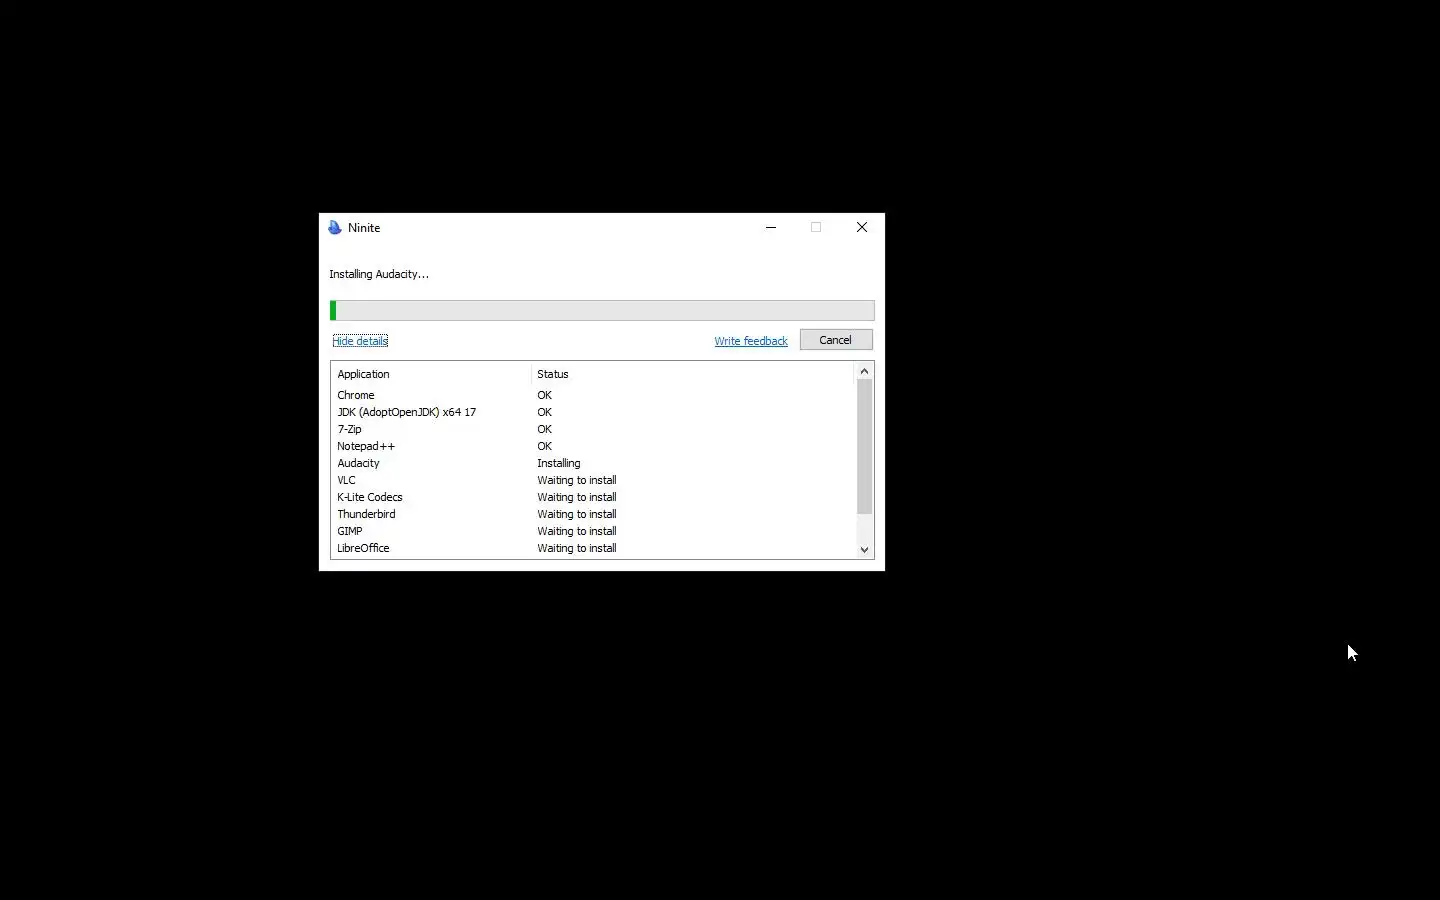Click the scrollbar up arrow
The width and height of the screenshot is (1440, 900).
tap(865, 371)
